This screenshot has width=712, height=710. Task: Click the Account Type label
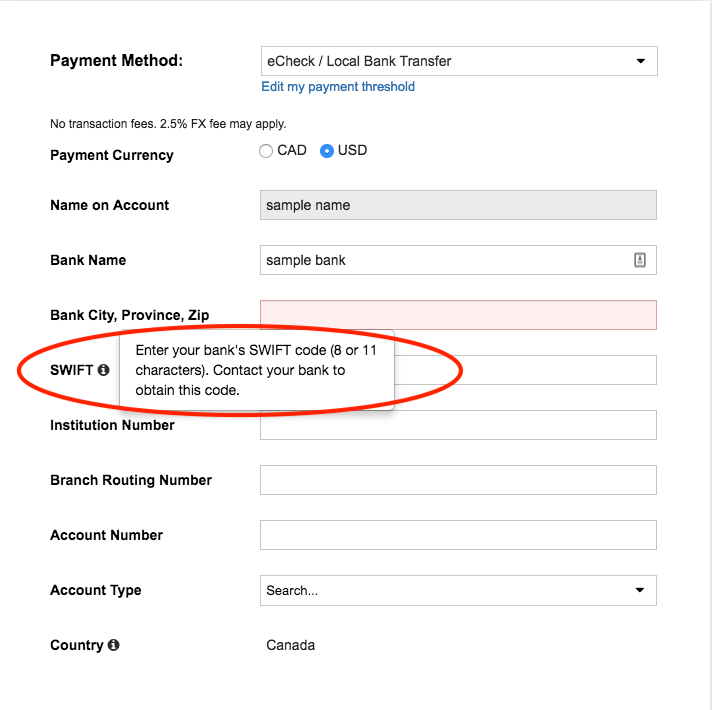coord(96,590)
